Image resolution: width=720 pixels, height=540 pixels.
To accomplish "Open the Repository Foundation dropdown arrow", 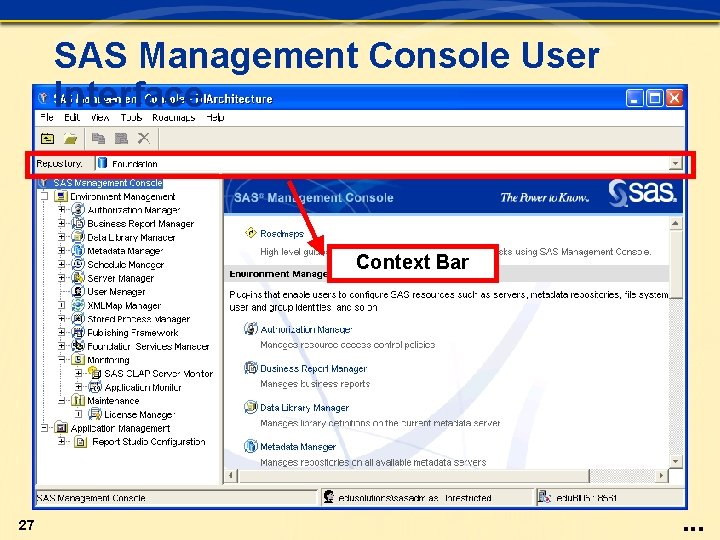I will tap(675, 163).
